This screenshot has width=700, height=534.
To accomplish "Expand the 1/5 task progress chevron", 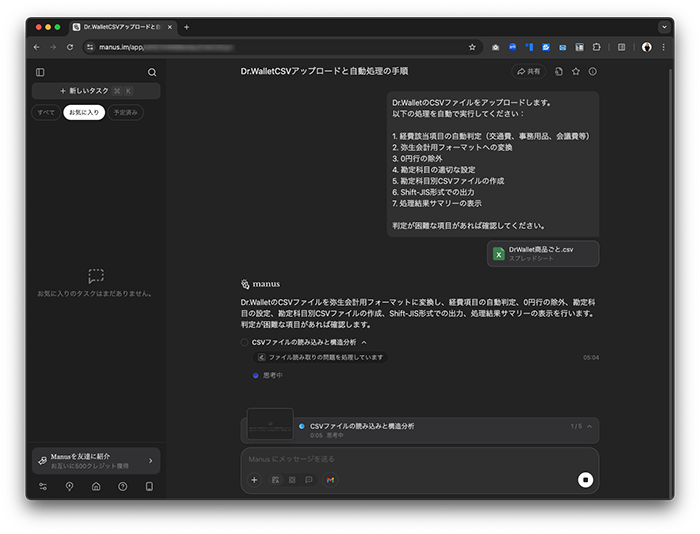I will point(589,426).
